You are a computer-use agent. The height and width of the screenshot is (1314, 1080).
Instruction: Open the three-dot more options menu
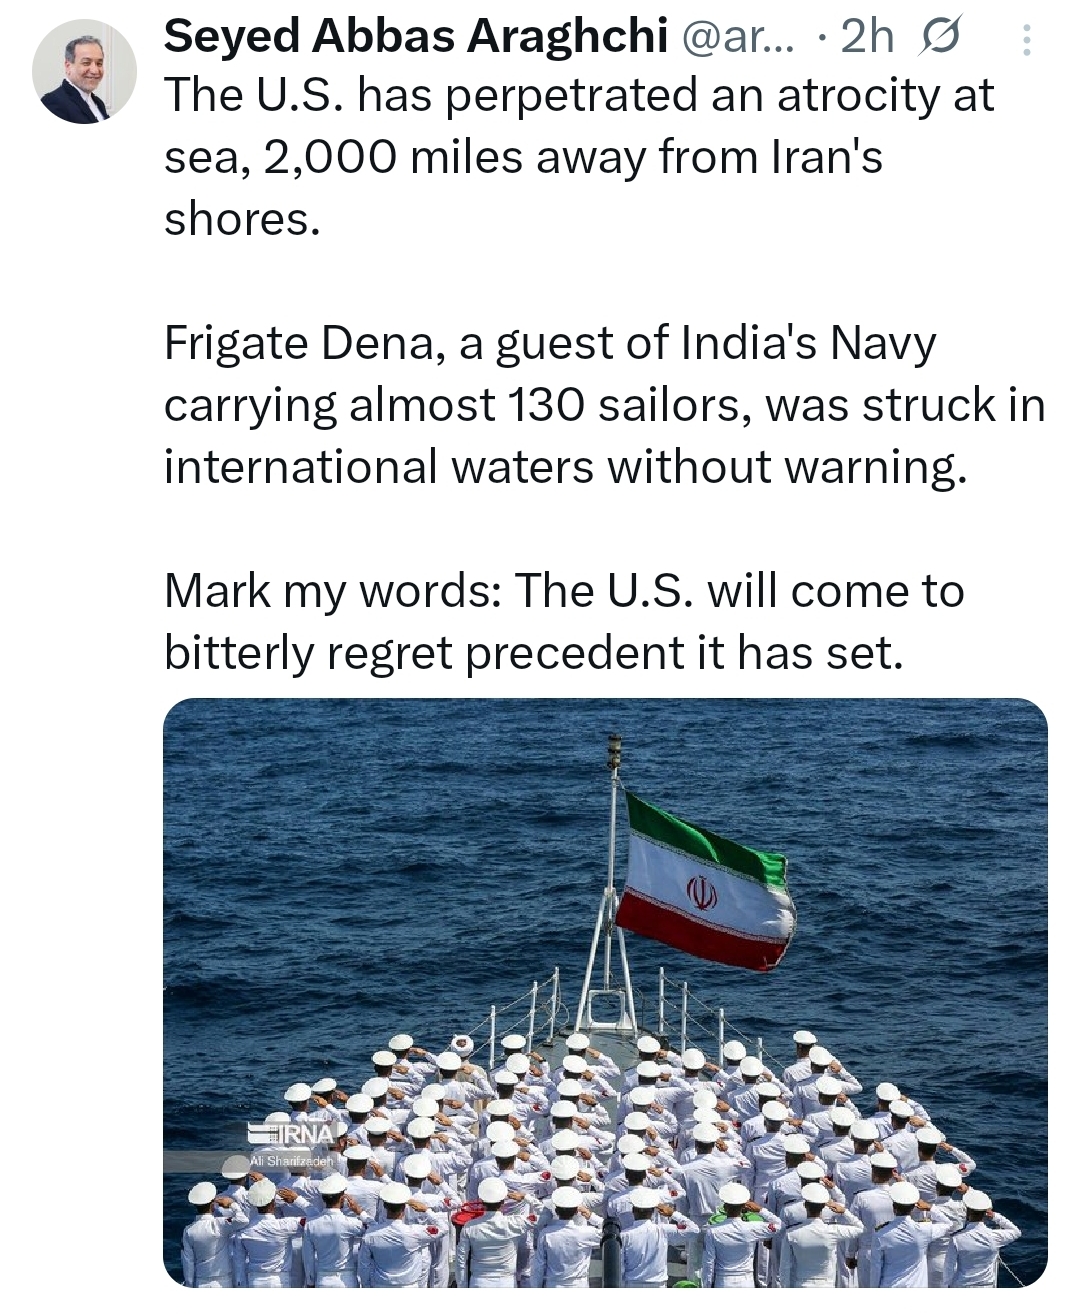tap(1026, 39)
